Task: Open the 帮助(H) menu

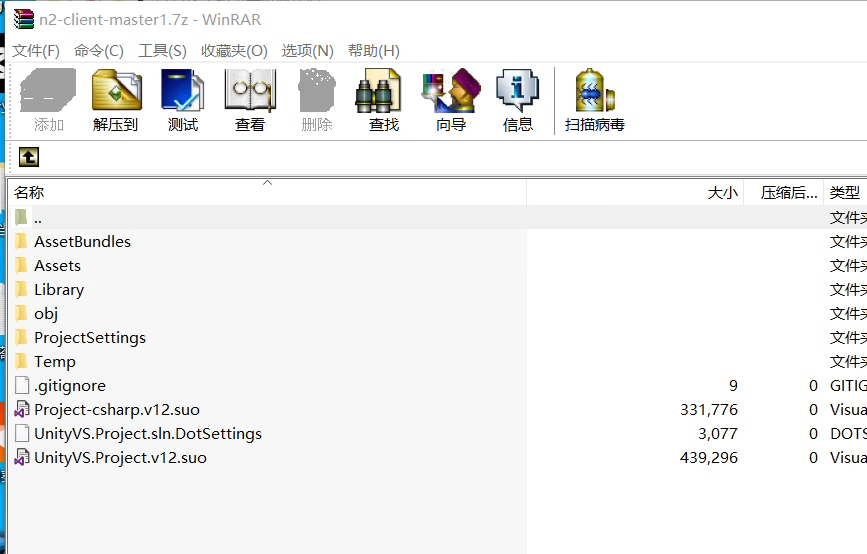Action: point(374,51)
